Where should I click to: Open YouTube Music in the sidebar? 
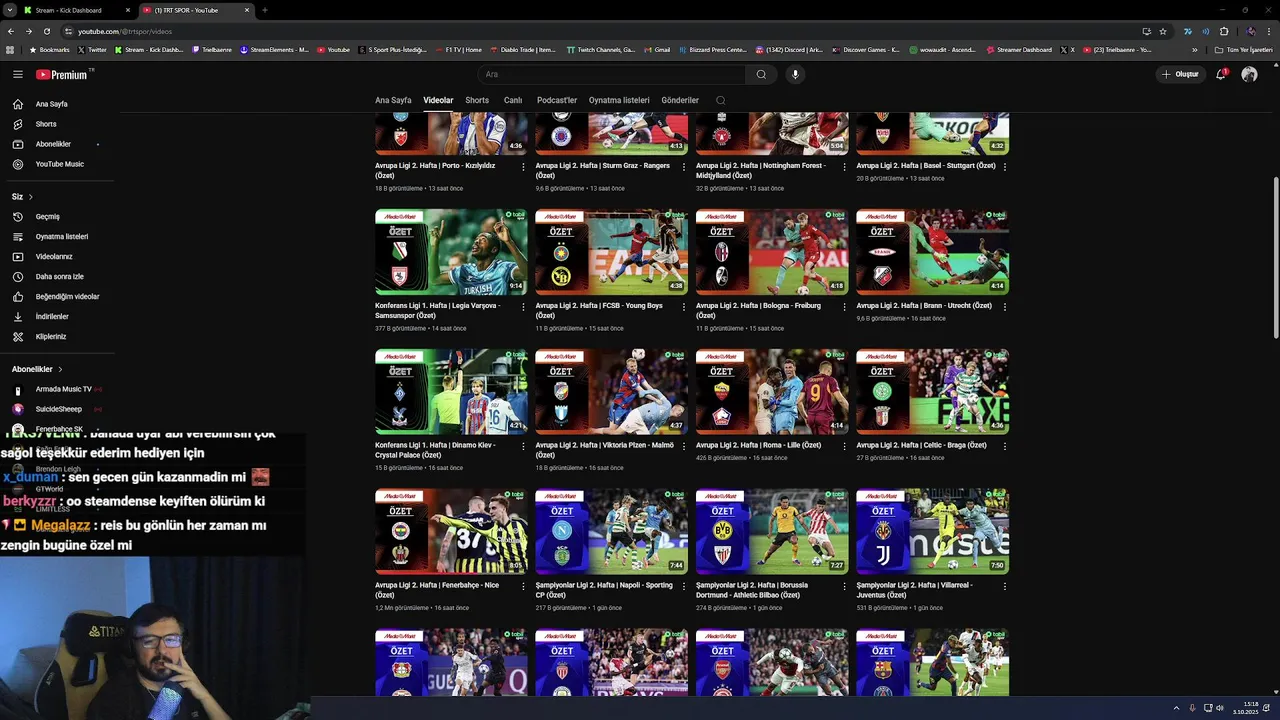coord(60,164)
